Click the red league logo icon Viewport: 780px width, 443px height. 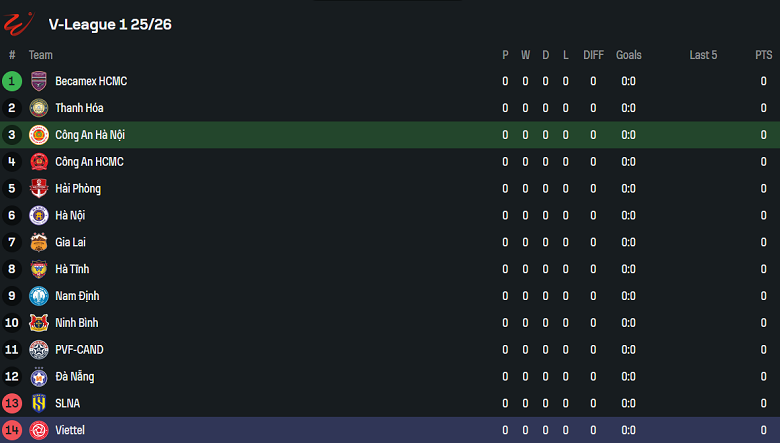(x=20, y=22)
